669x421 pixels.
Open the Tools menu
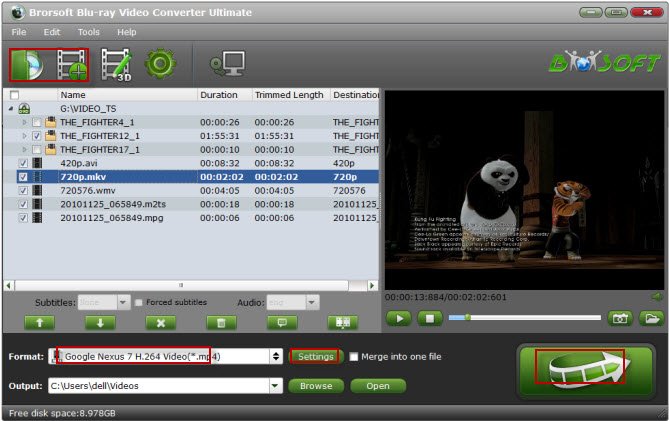pyautogui.click(x=89, y=32)
